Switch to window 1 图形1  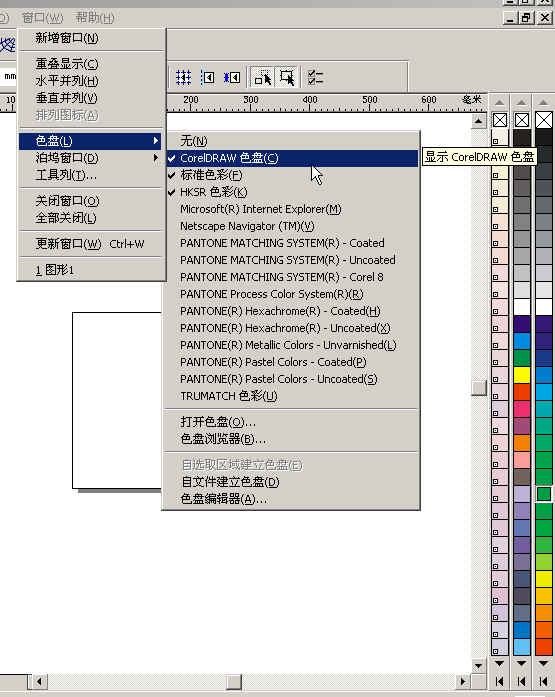coord(90,269)
